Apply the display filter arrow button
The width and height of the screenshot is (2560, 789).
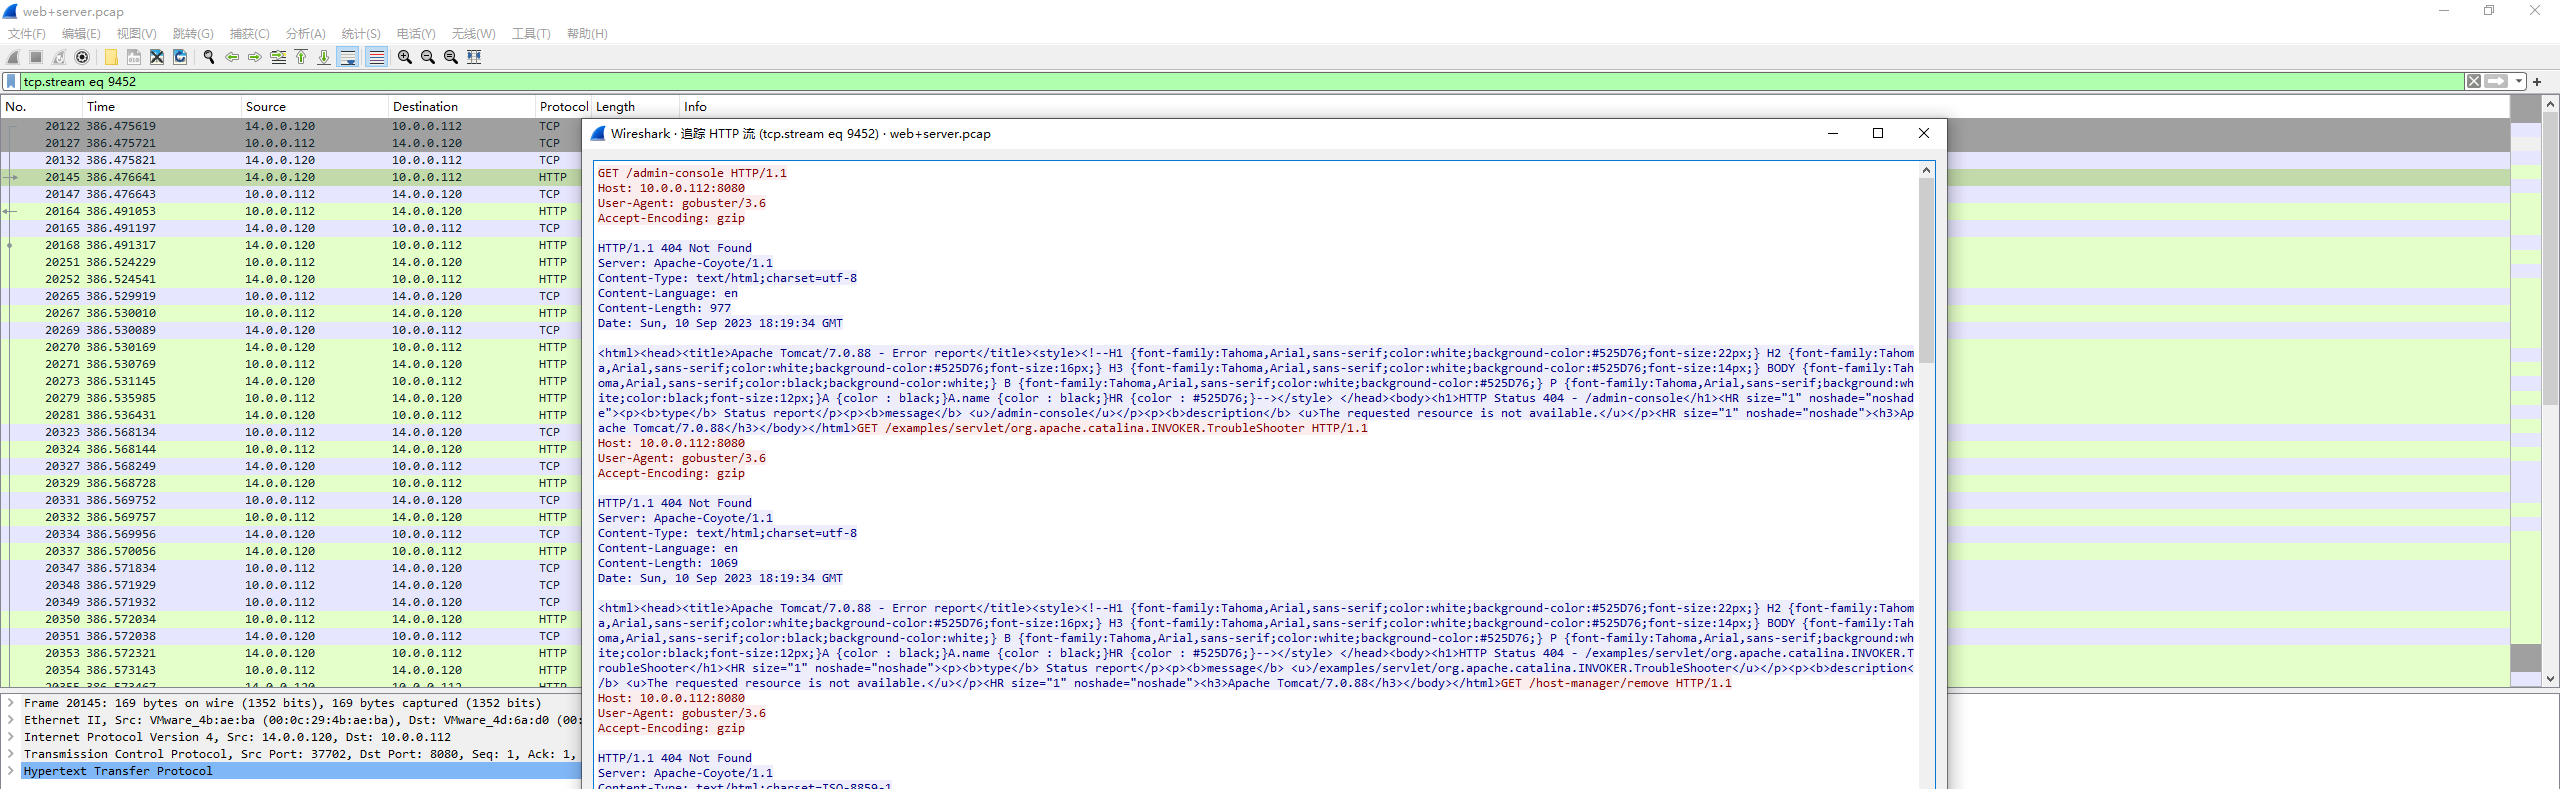point(2496,82)
